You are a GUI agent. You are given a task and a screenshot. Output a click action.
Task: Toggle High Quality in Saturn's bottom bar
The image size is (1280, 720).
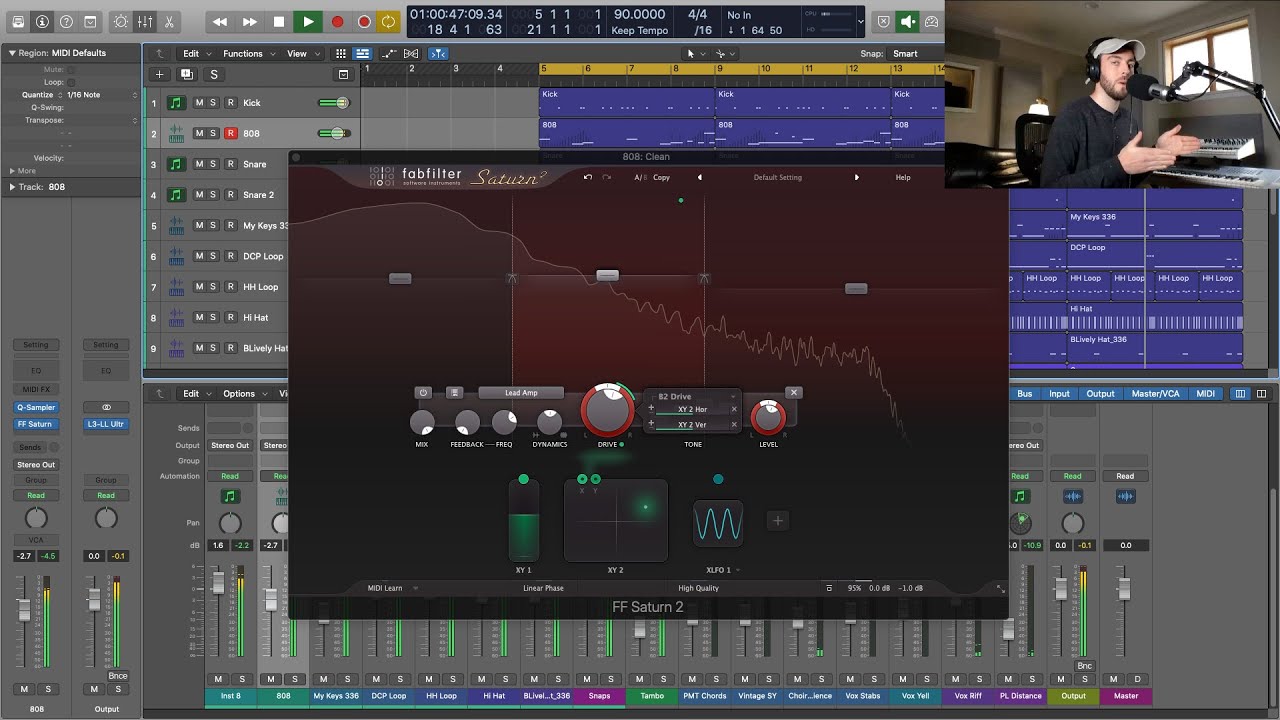point(698,588)
